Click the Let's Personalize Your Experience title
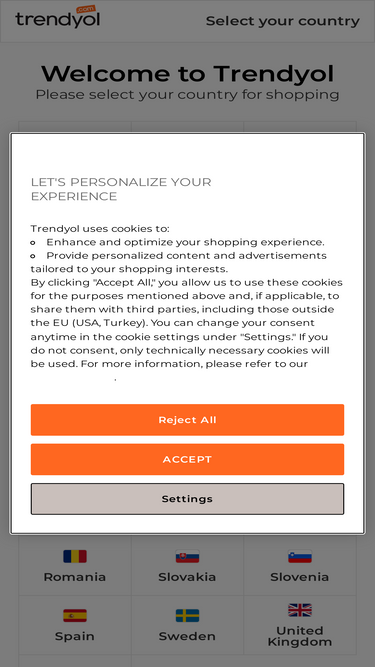Viewport: 375px width, 667px height. [121, 189]
